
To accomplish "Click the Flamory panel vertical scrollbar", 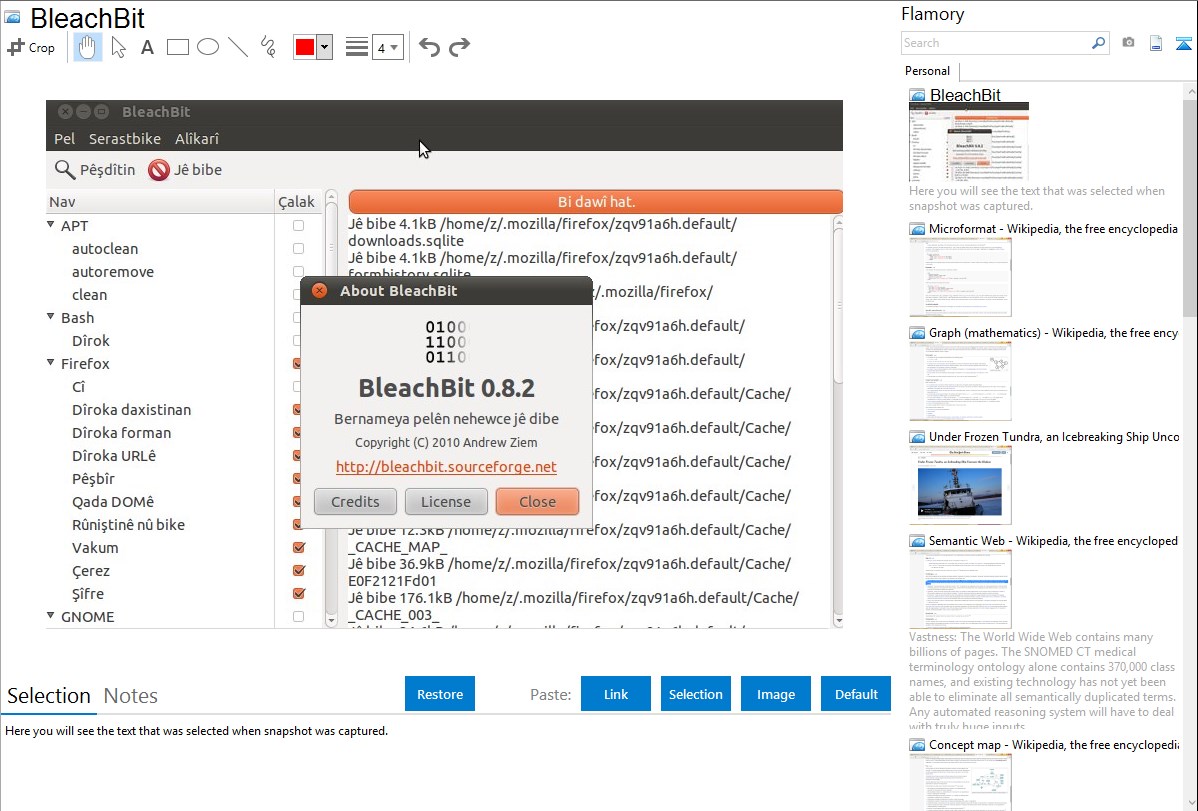I will (x=1190, y=206).
